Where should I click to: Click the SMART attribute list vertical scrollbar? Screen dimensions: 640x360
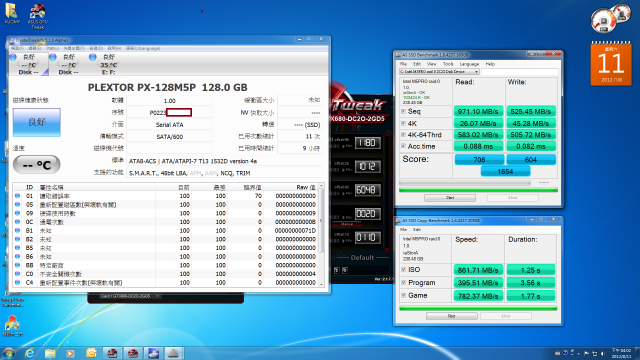click(x=321, y=235)
